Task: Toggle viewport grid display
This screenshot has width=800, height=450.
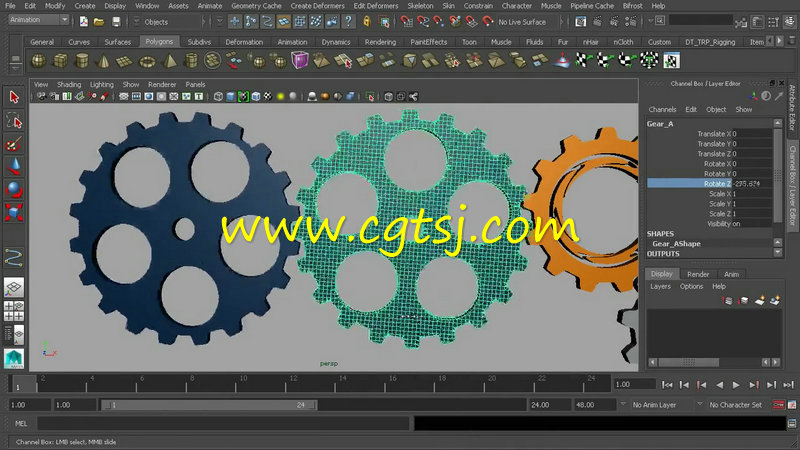Action: click(x=124, y=96)
